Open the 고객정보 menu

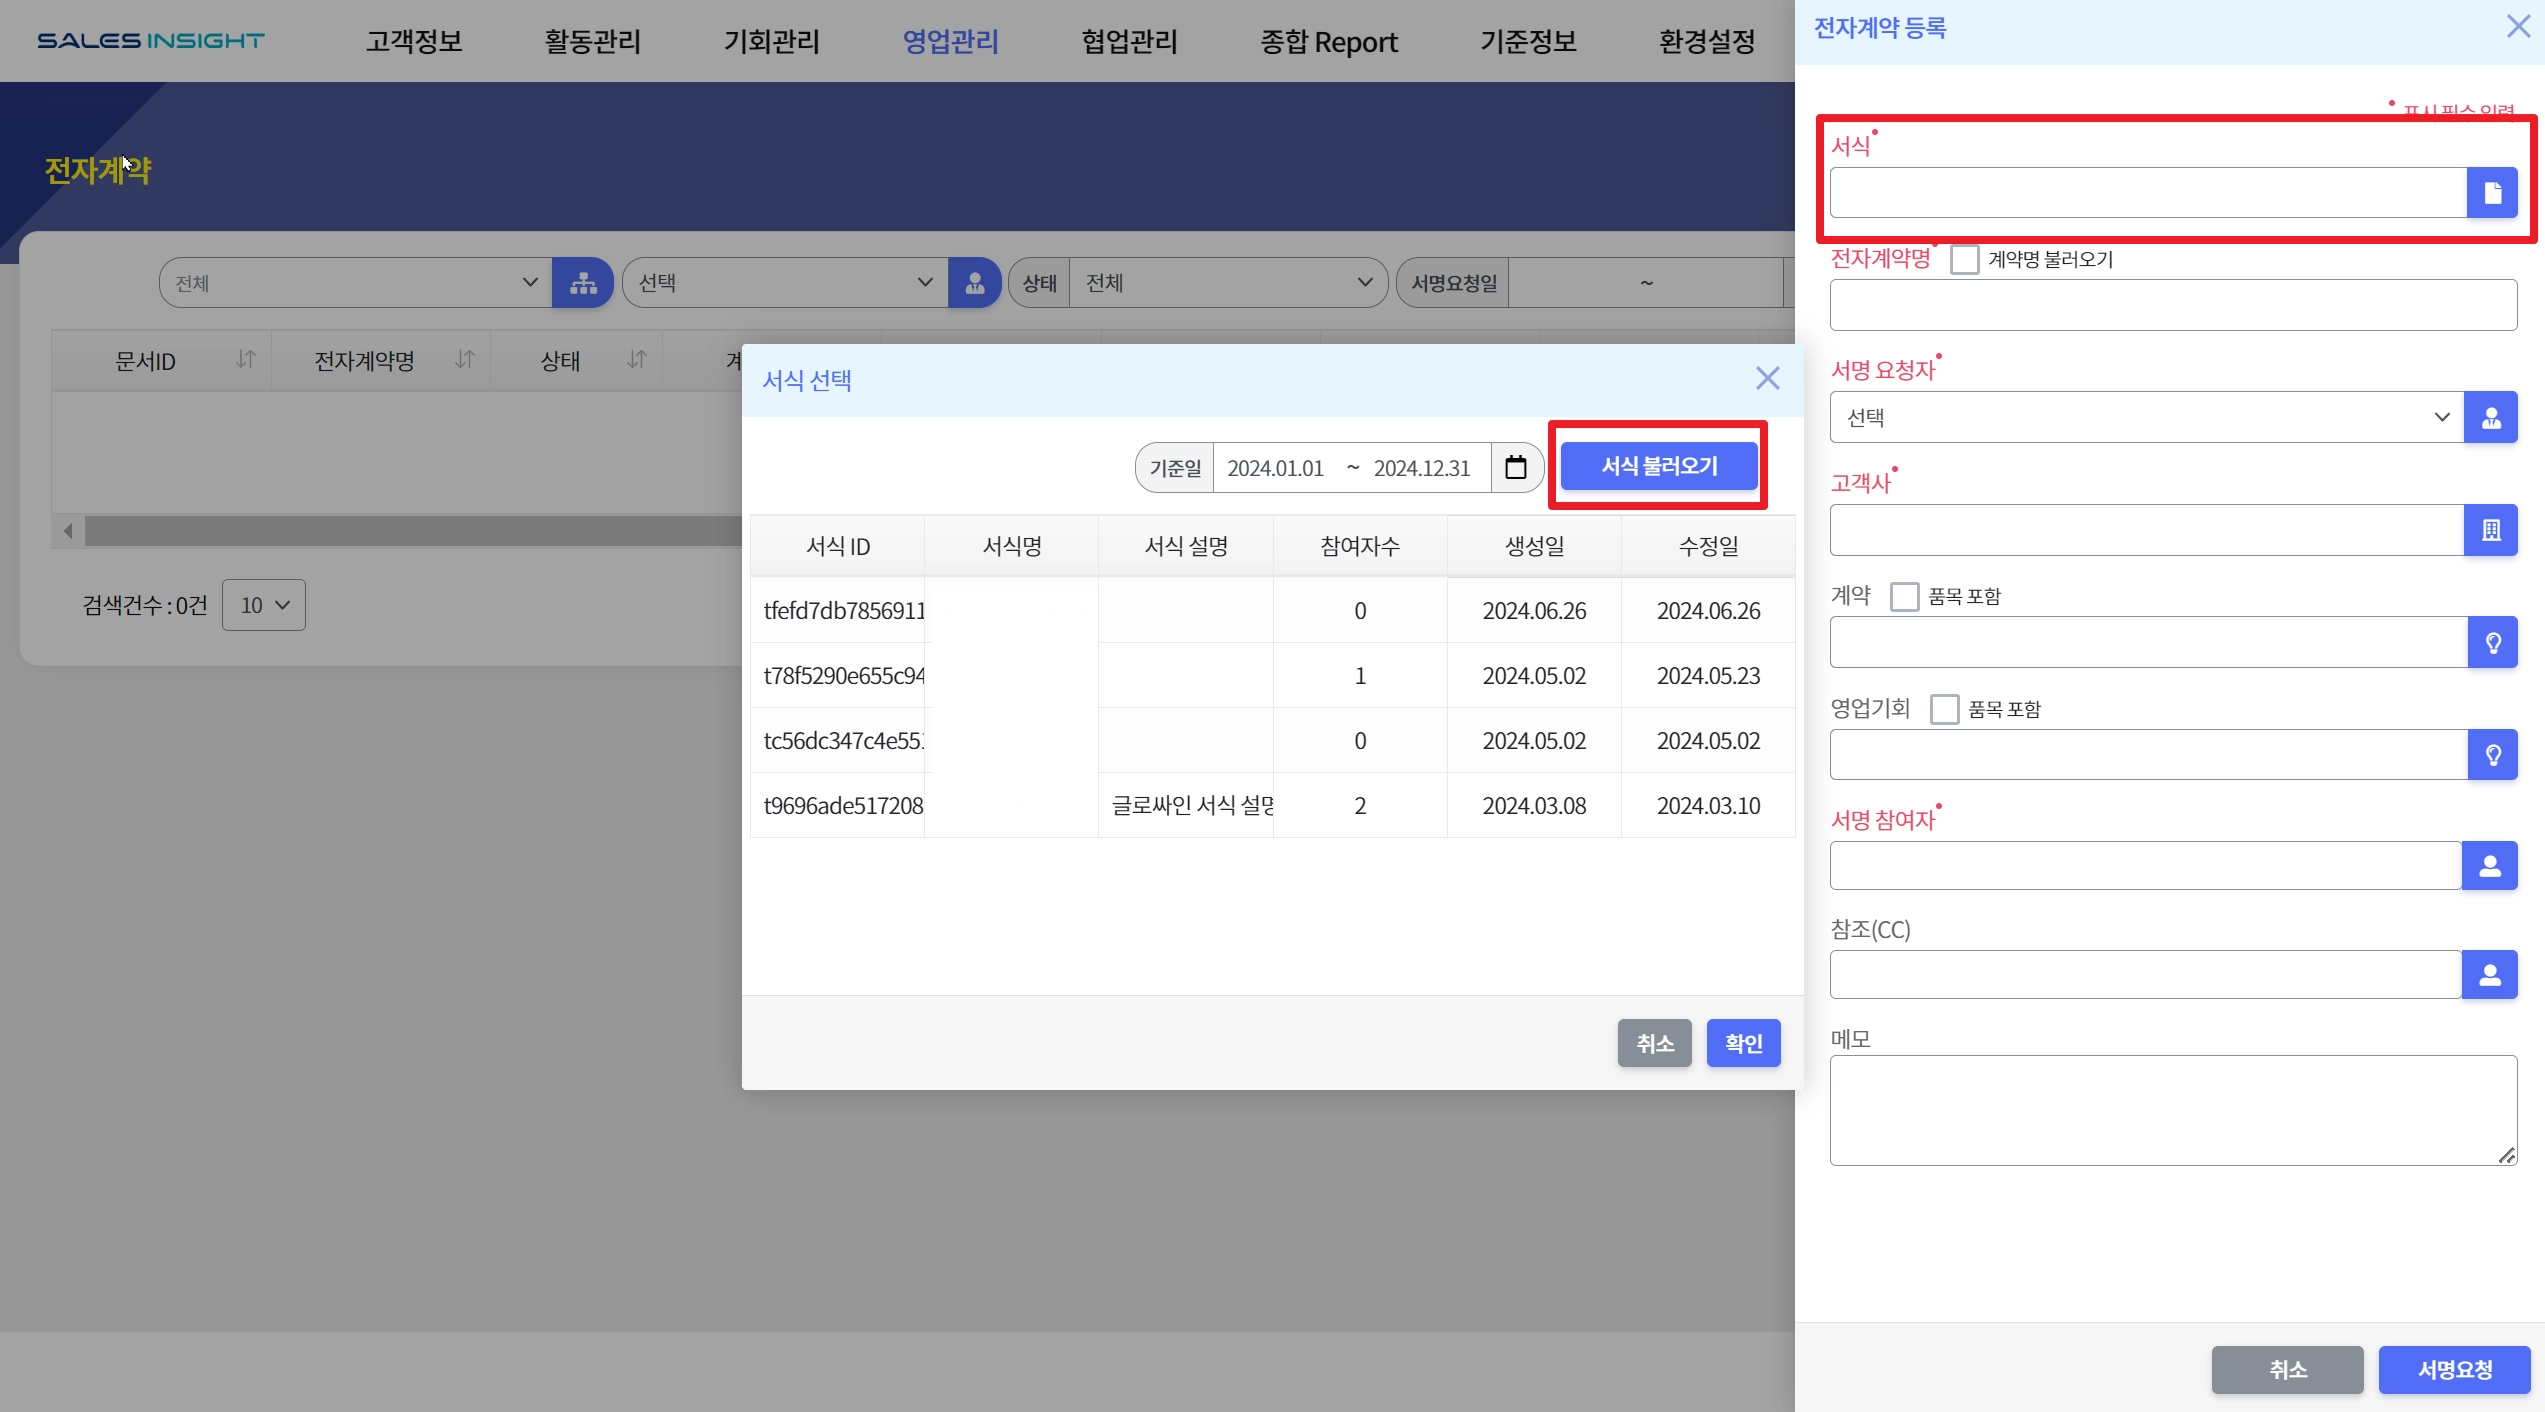click(x=413, y=41)
